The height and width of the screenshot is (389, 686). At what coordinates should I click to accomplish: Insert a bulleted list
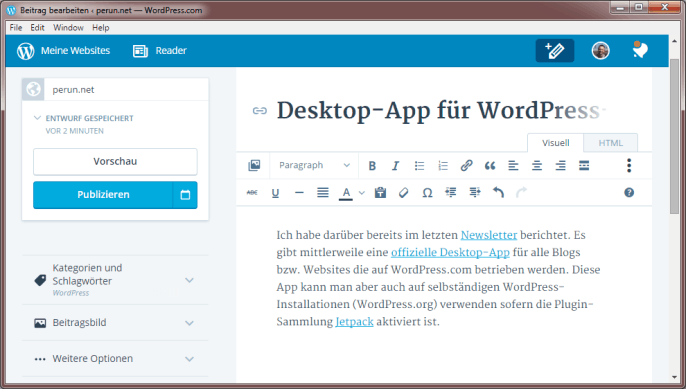pyautogui.click(x=419, y=166)
